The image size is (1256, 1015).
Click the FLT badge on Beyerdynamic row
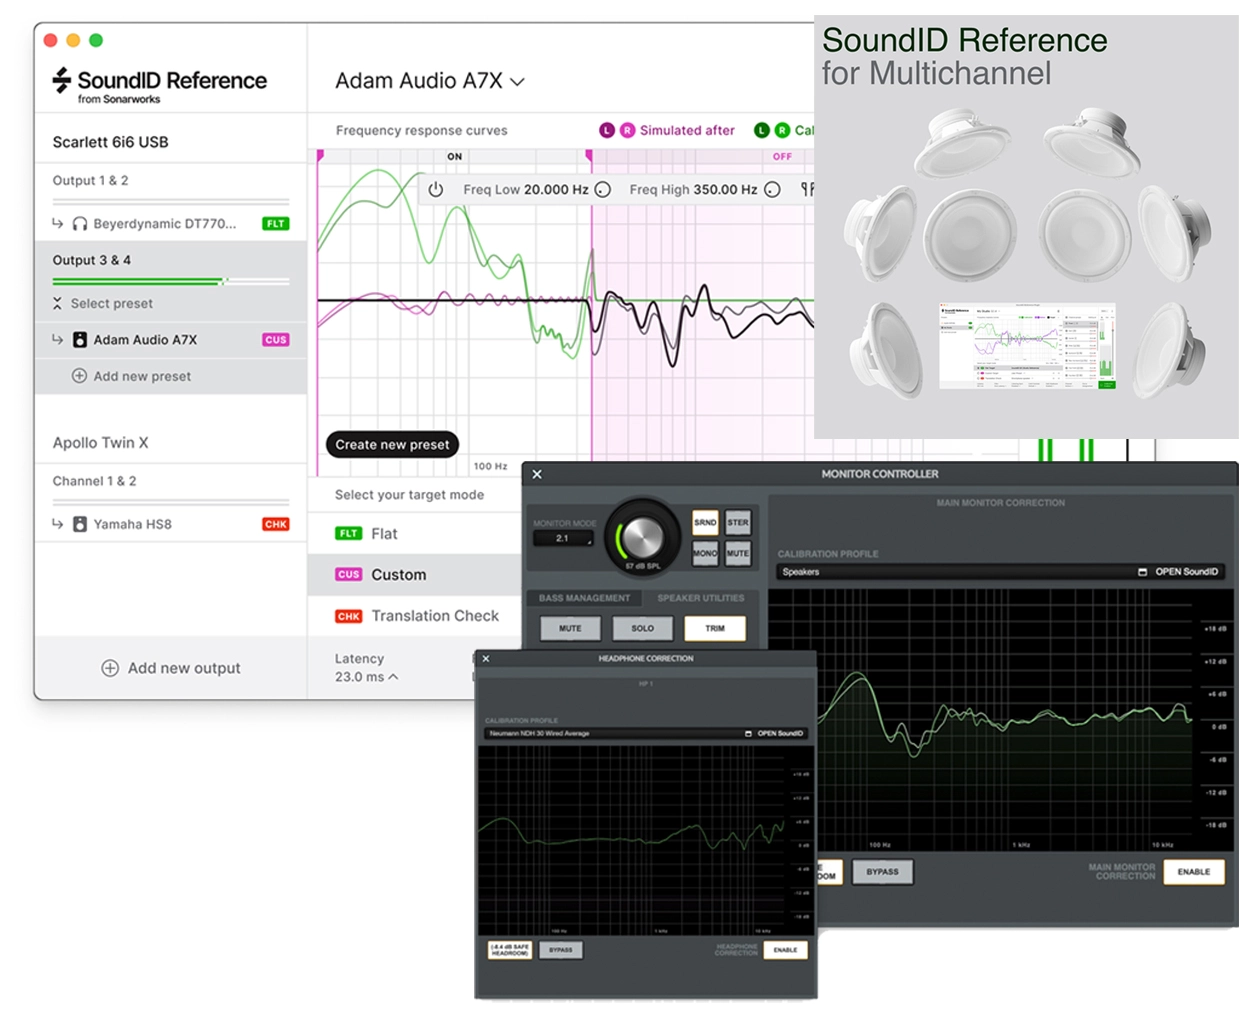276,224
